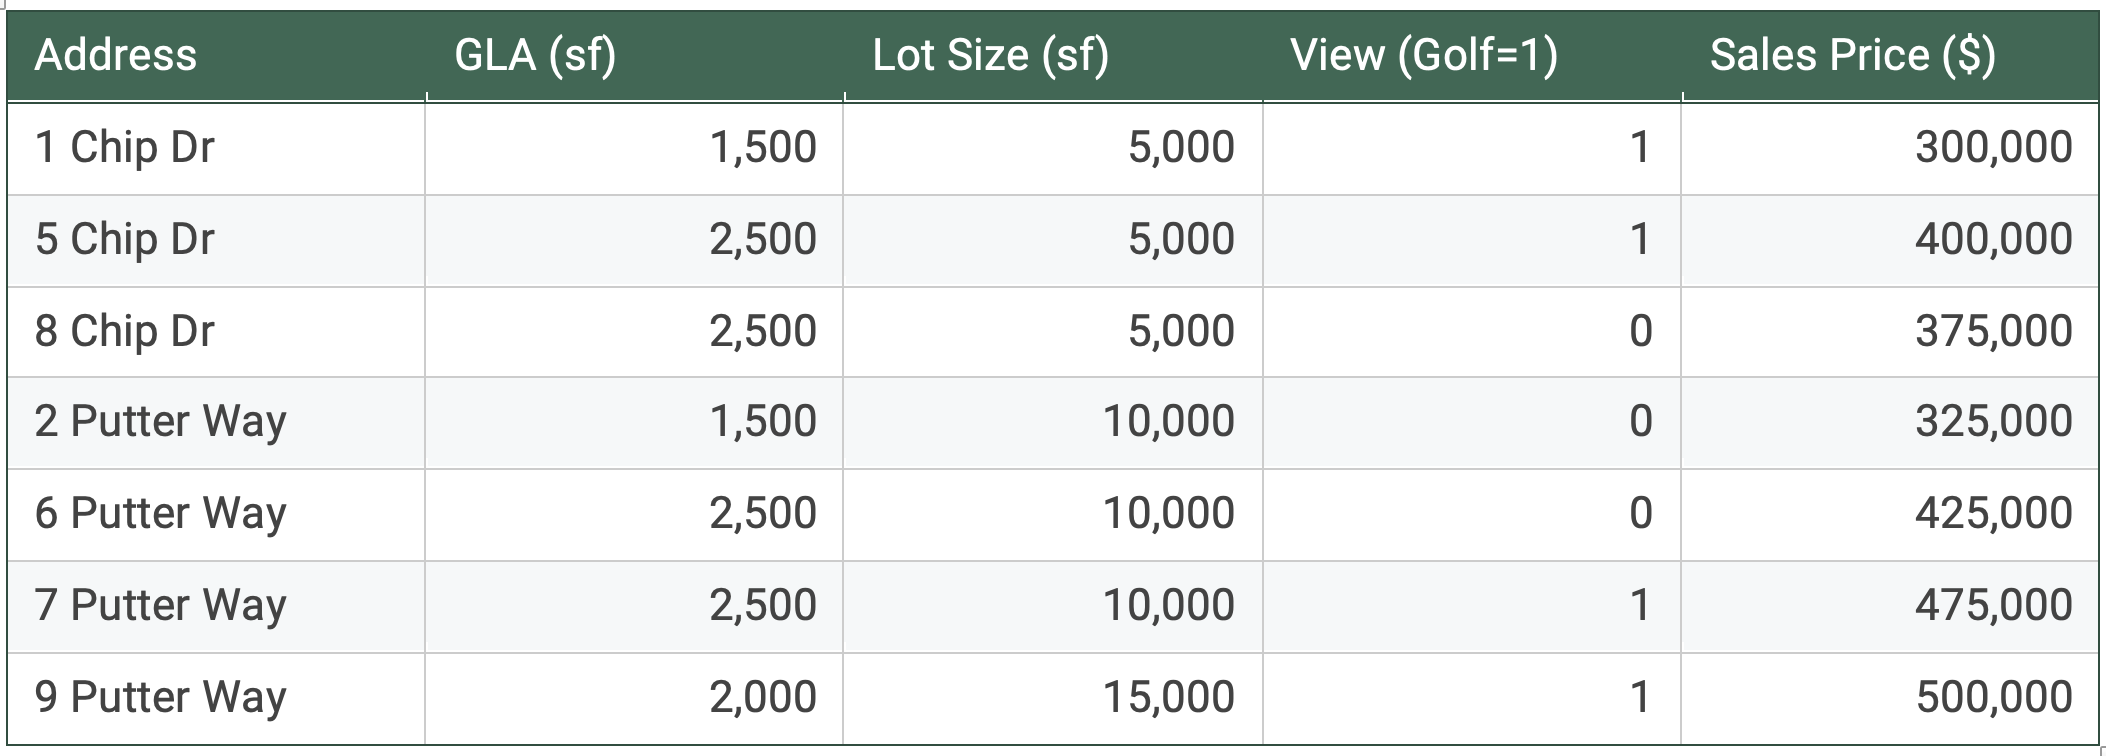The width and height of the screenshot is (2106, 756).
Task: Select the View (Golf=1) column header
Action: (x=1423, y=56)
